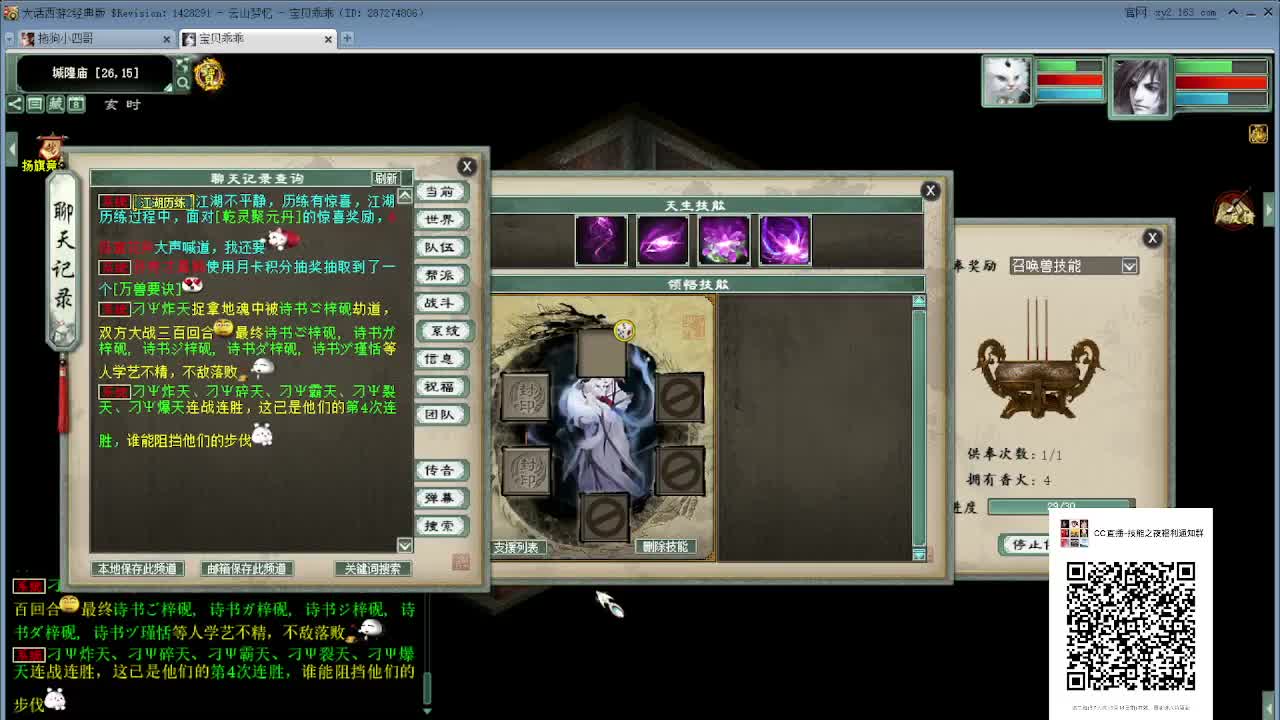Click the 支援列表 button

(x=517, y=547)
